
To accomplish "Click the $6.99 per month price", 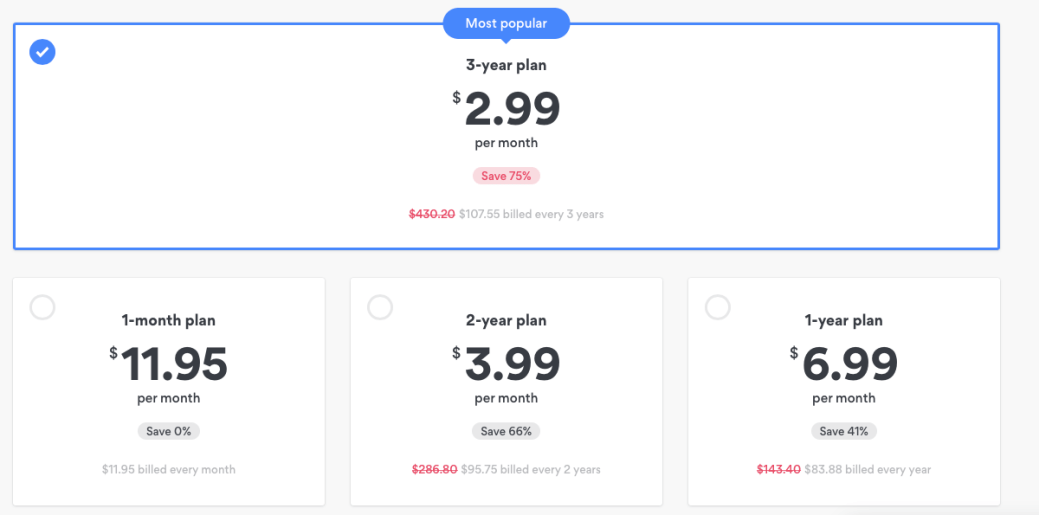I will (x=849, y=364).
